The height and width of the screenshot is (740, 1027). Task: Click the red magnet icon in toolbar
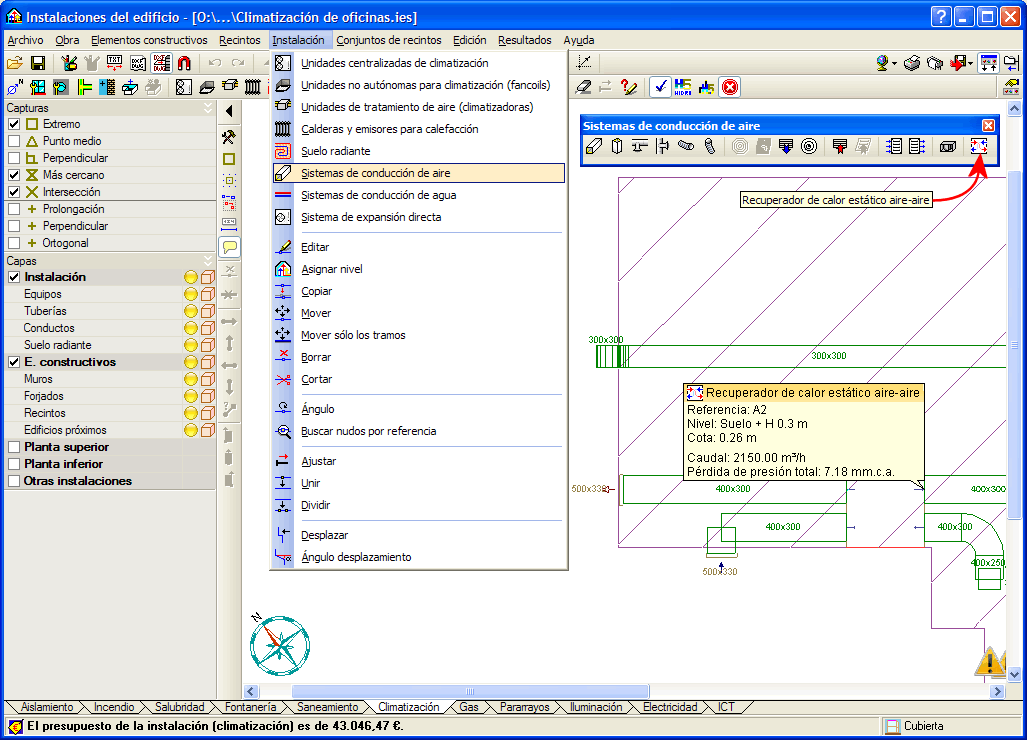point(184,63)
